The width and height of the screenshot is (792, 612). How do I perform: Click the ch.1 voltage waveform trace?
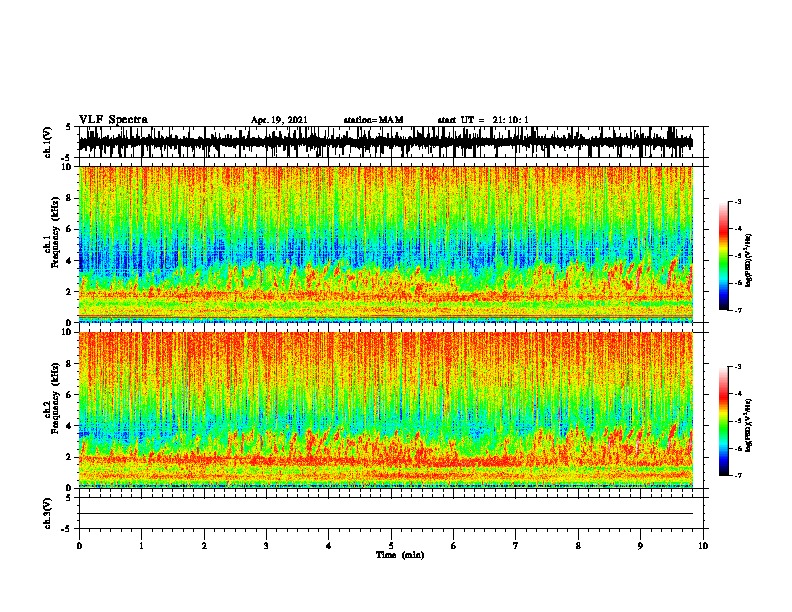pyautogui.click(x=386, y=142)
